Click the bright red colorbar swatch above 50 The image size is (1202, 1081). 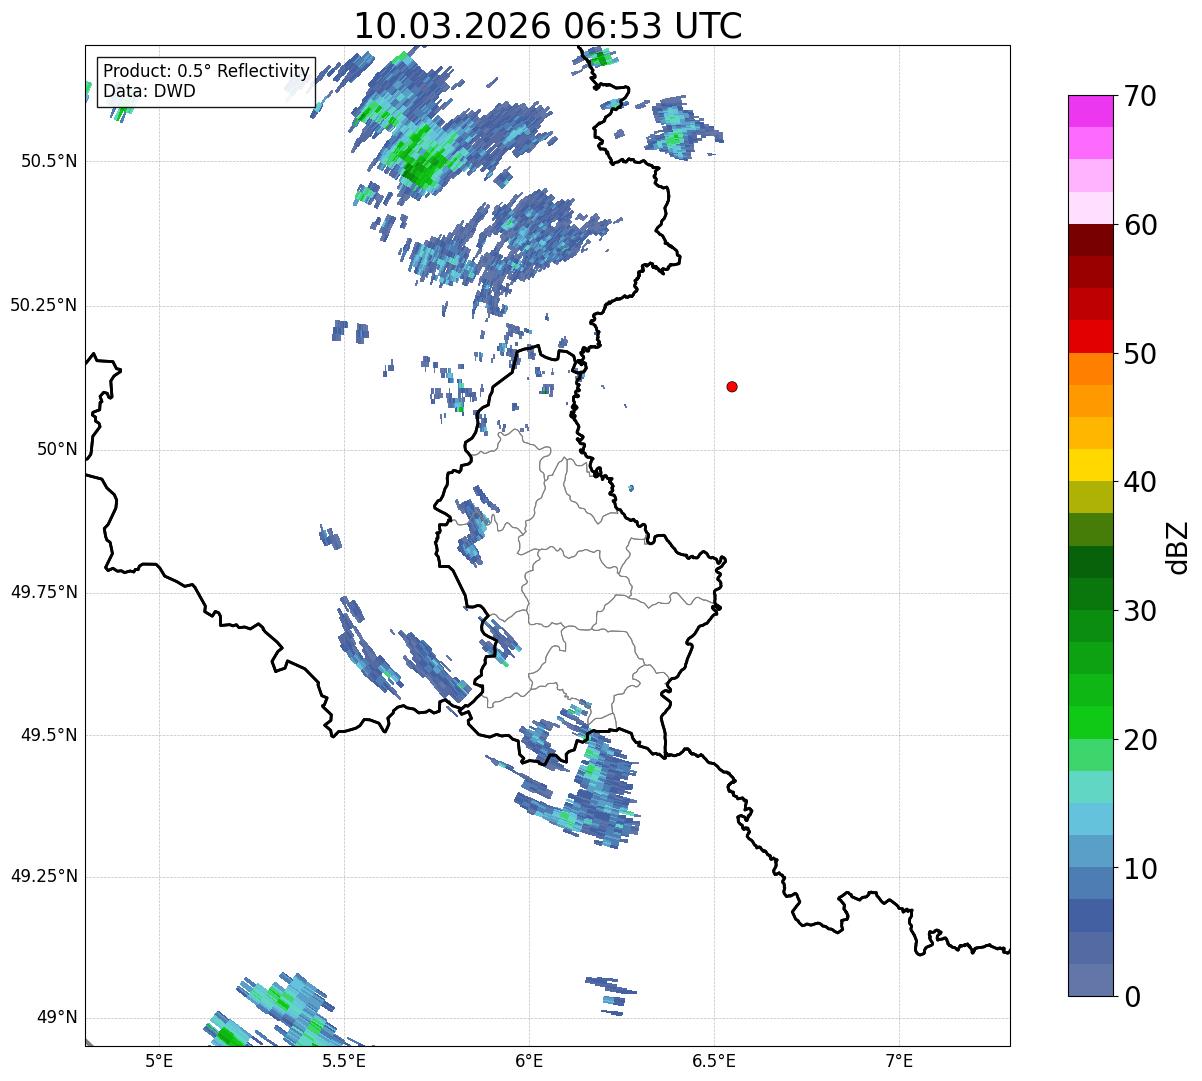point(1090,336)
